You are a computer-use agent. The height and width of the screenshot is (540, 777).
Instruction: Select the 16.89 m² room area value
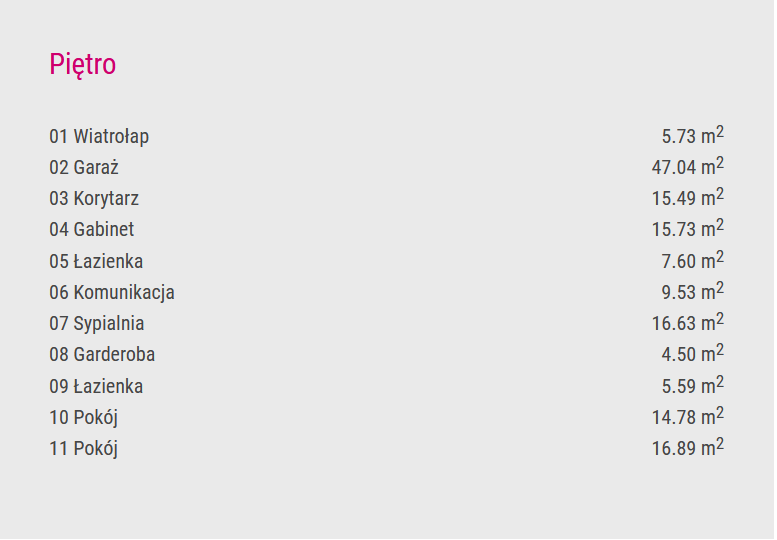(x=688, y=447)
